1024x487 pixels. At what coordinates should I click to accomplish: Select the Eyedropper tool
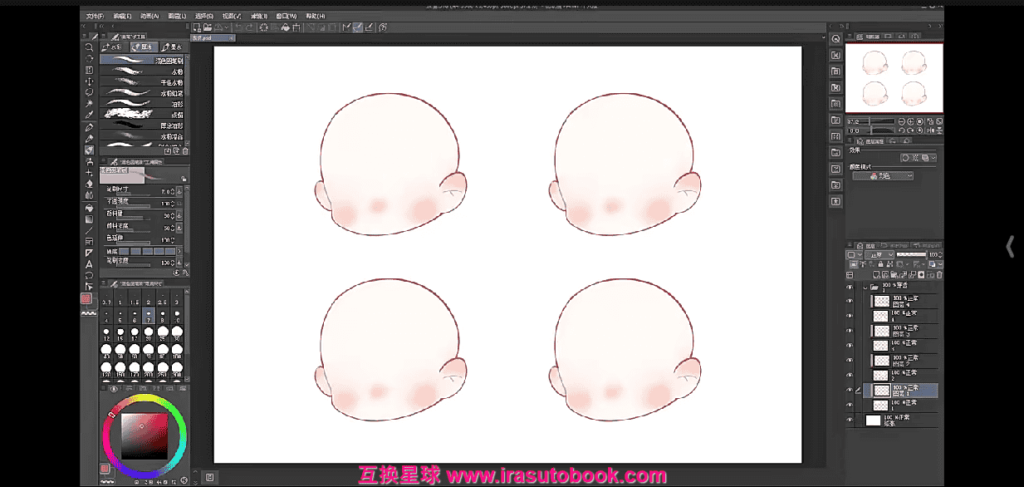pos(89,114)
